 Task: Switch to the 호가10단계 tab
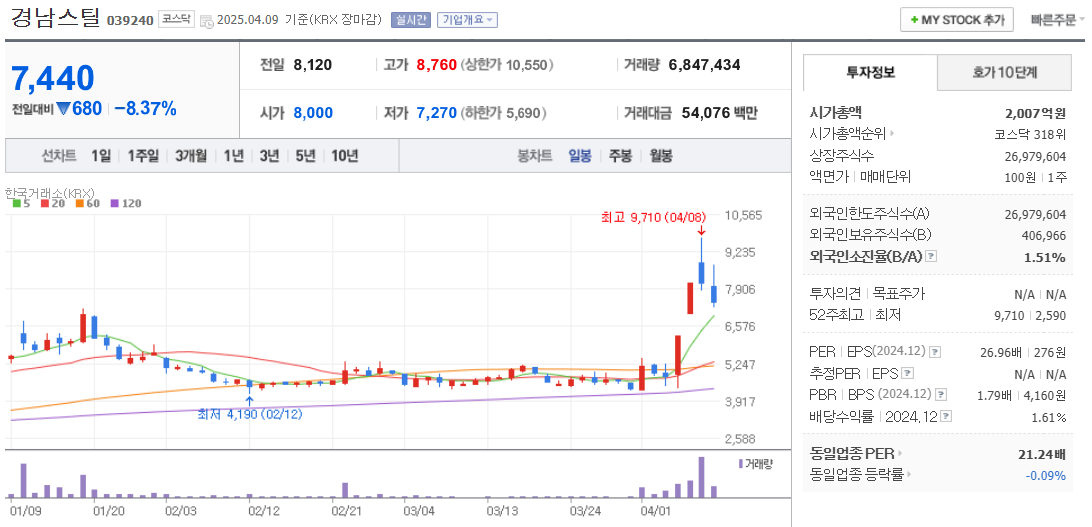1004,72
